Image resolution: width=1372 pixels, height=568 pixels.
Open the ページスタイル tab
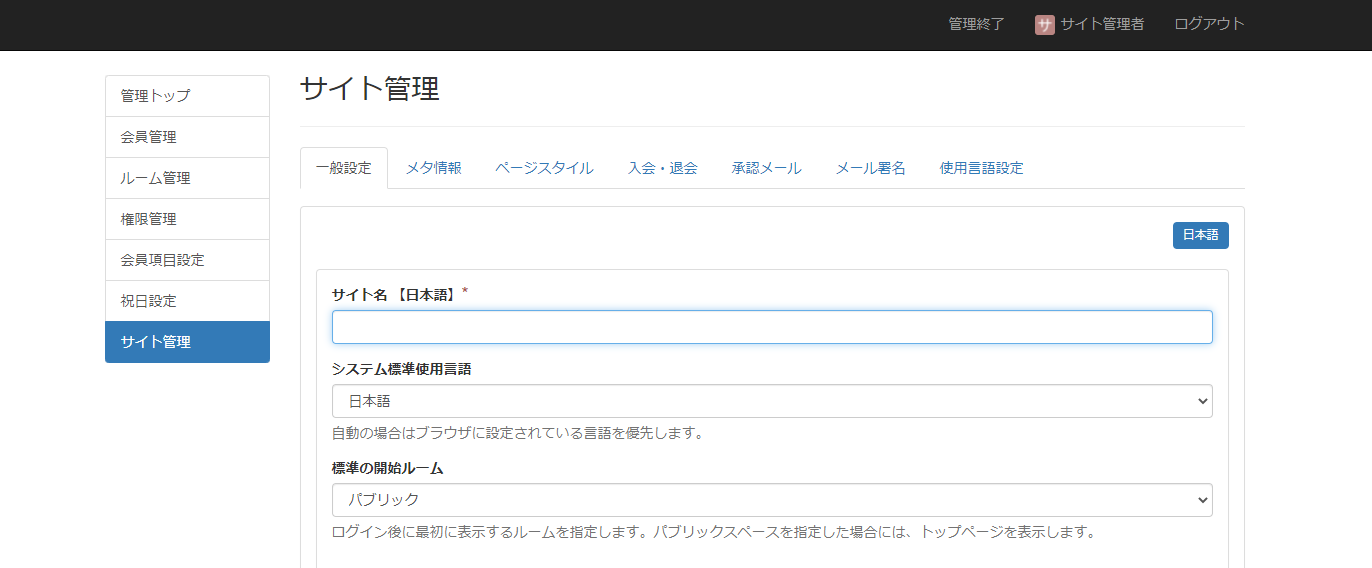pos(544,168)
